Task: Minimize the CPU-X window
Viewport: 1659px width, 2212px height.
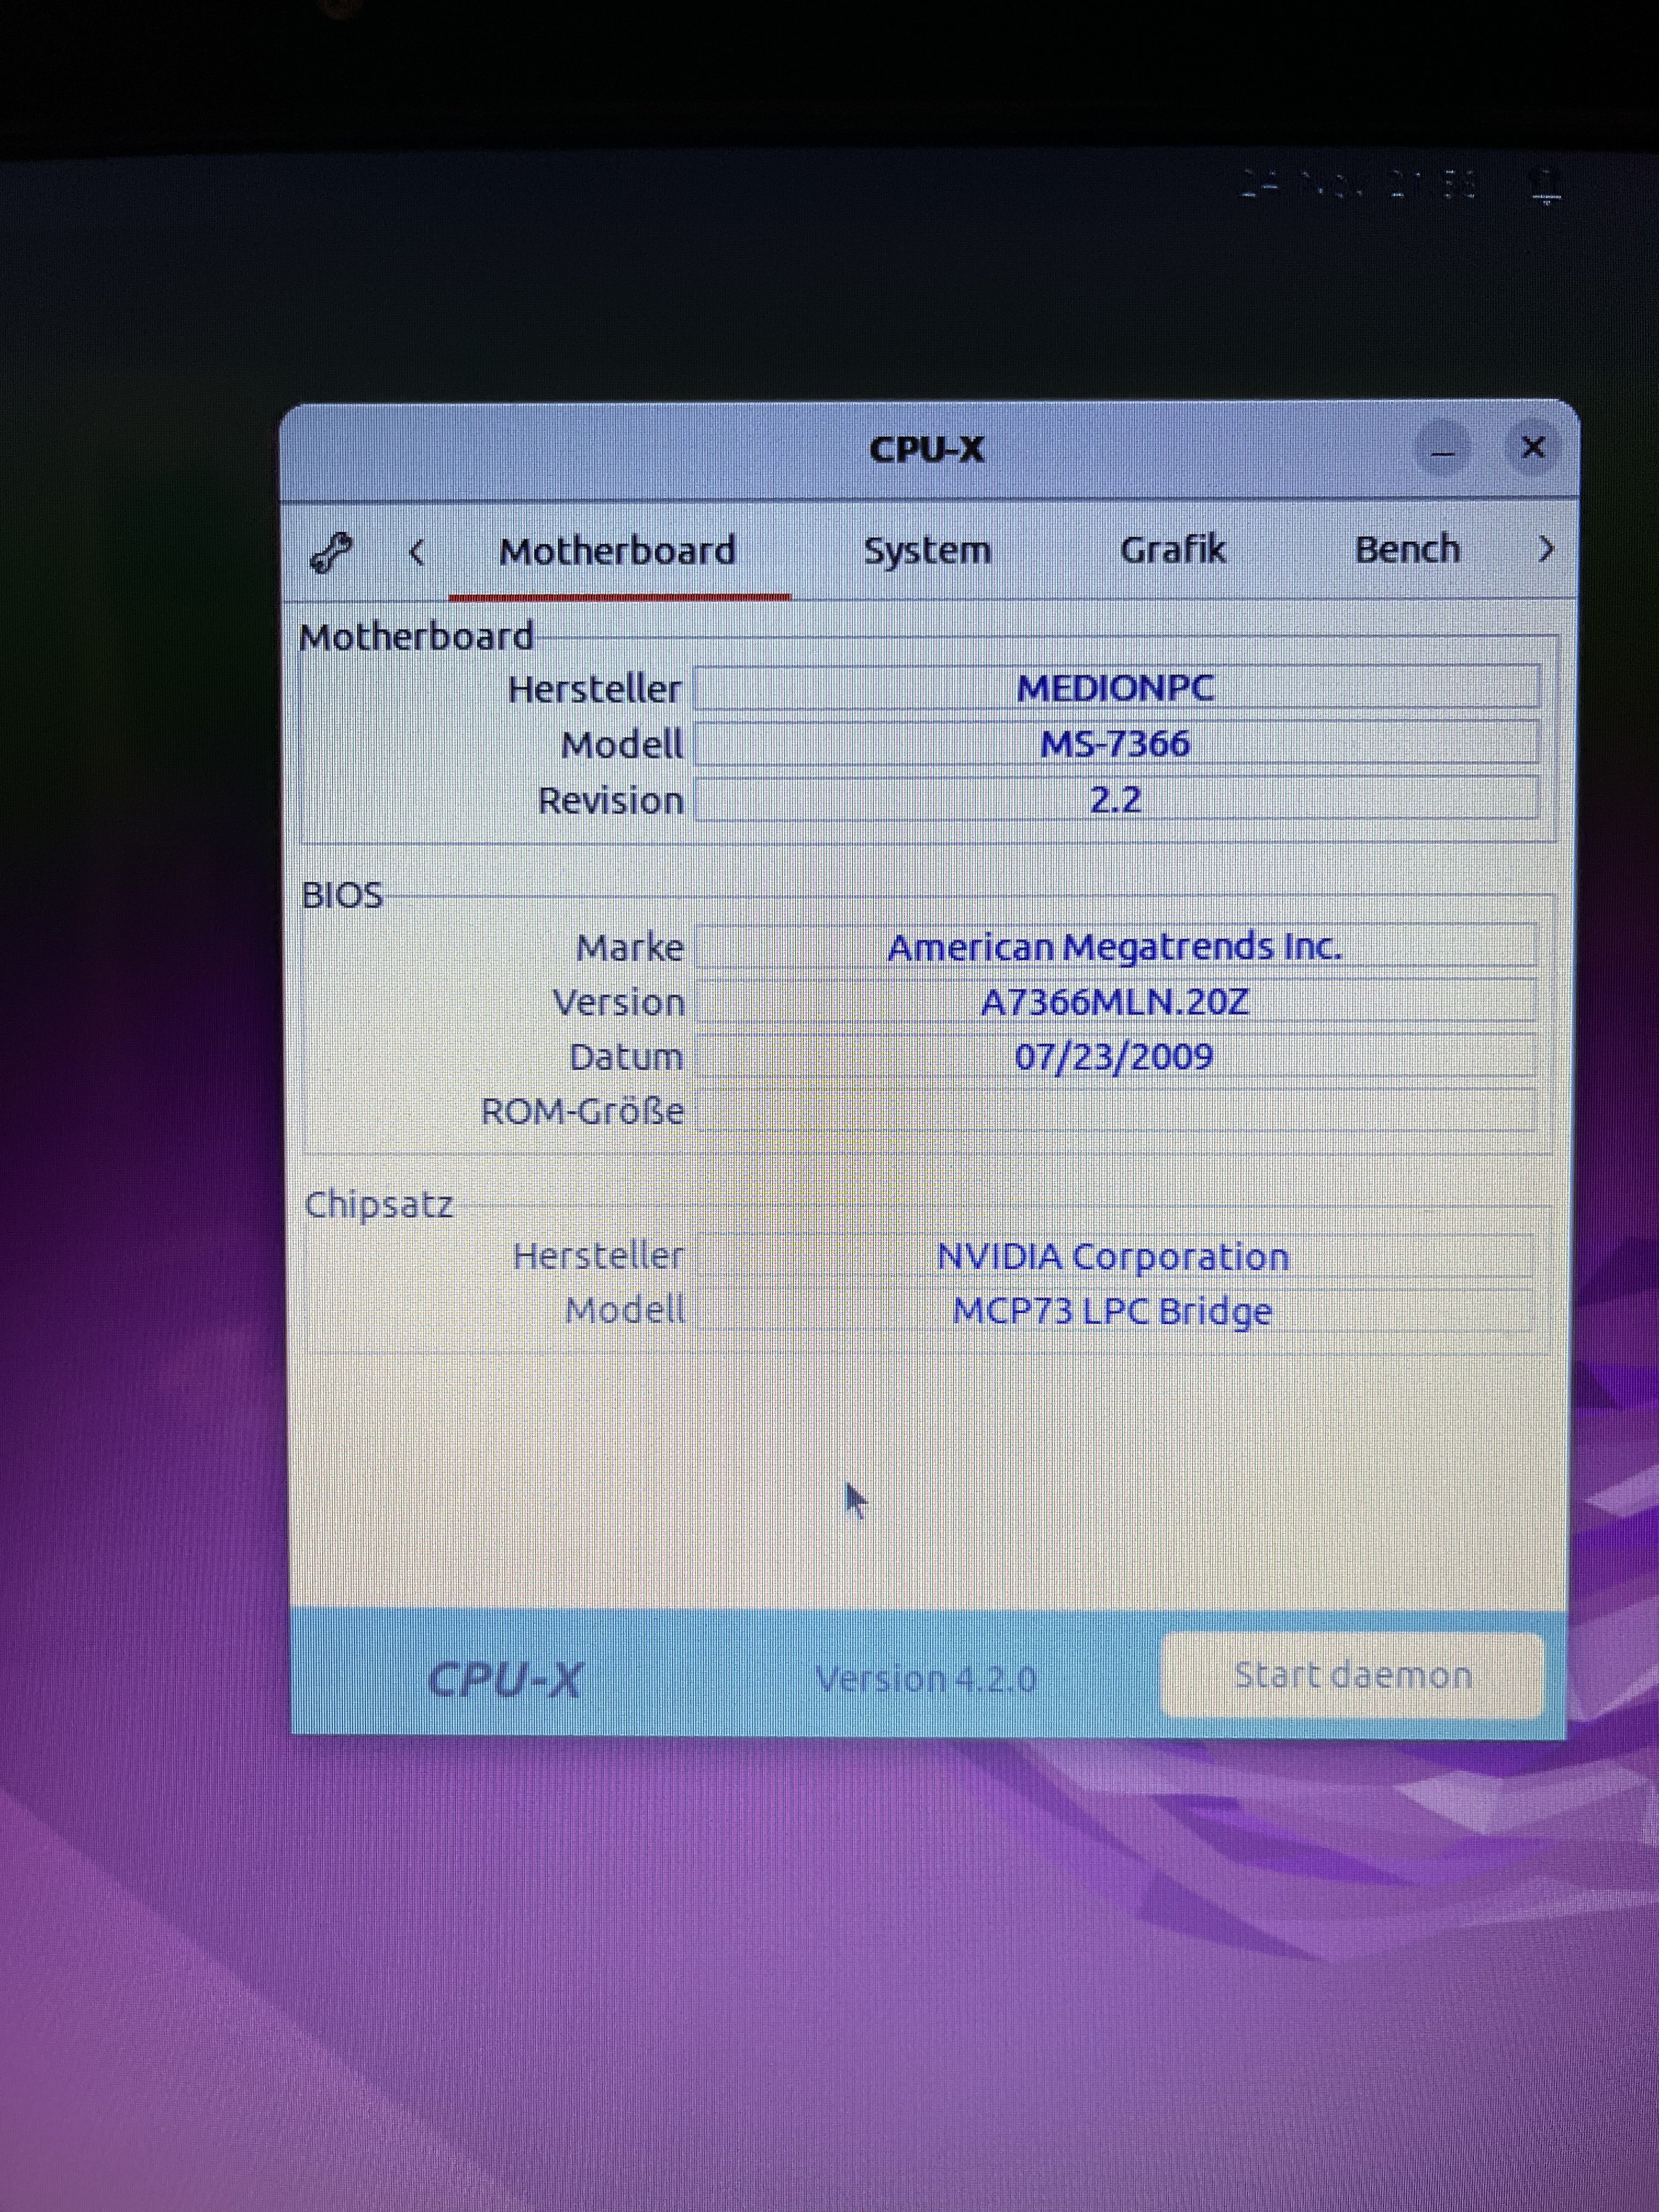Action: click(x=1442, y=449)
